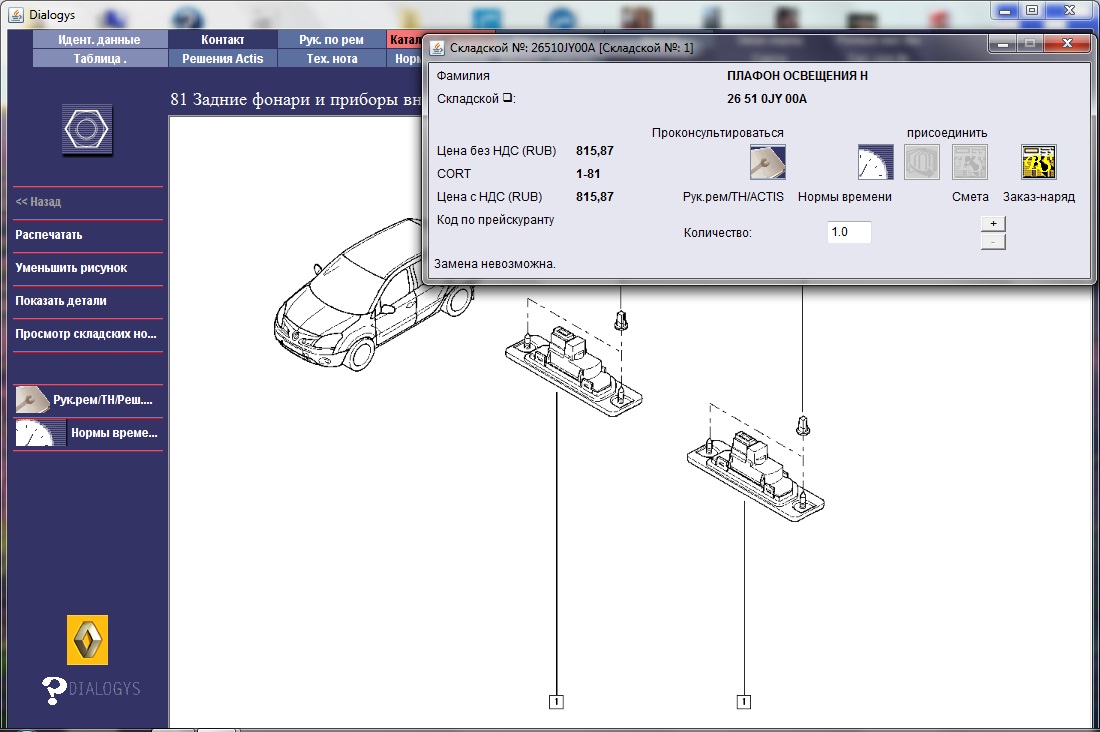Select the left callout number 1 box
Screen dimensions: 1100x732
click(x=556, y=701)
